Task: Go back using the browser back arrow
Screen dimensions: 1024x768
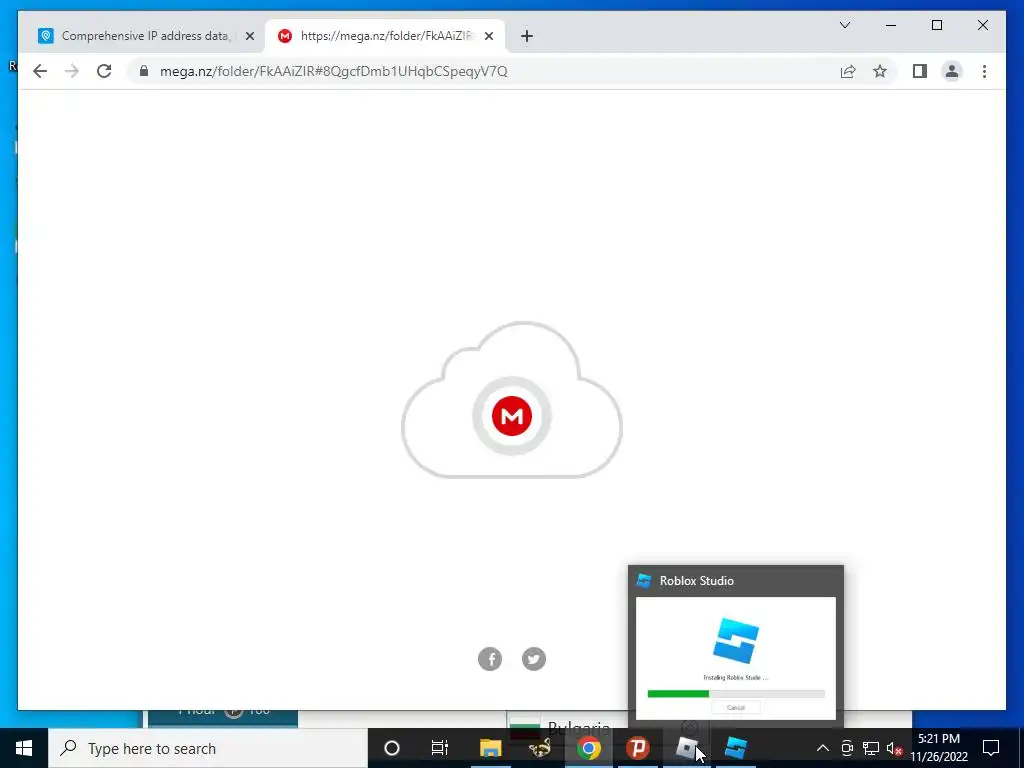Action: coord(40,71)
